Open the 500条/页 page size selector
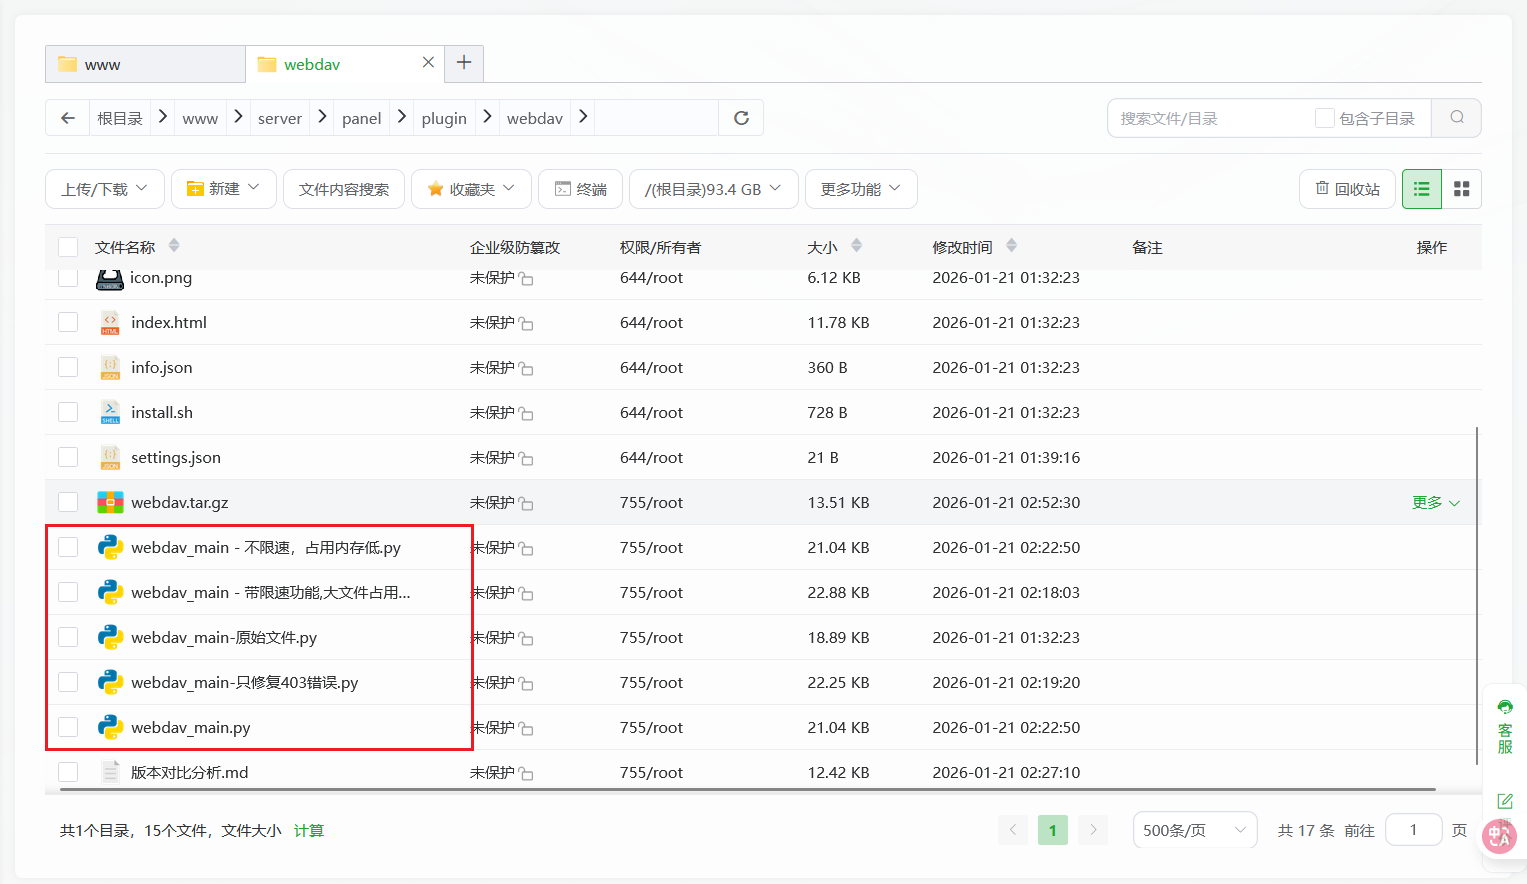Screen dimensions: 1527x884 click(1194, 830)
